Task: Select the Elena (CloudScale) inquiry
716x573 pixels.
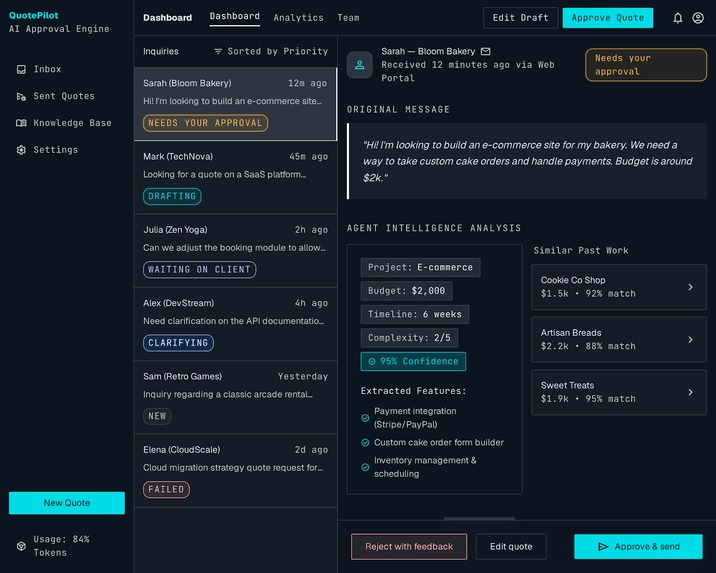Action: (235, 471)
